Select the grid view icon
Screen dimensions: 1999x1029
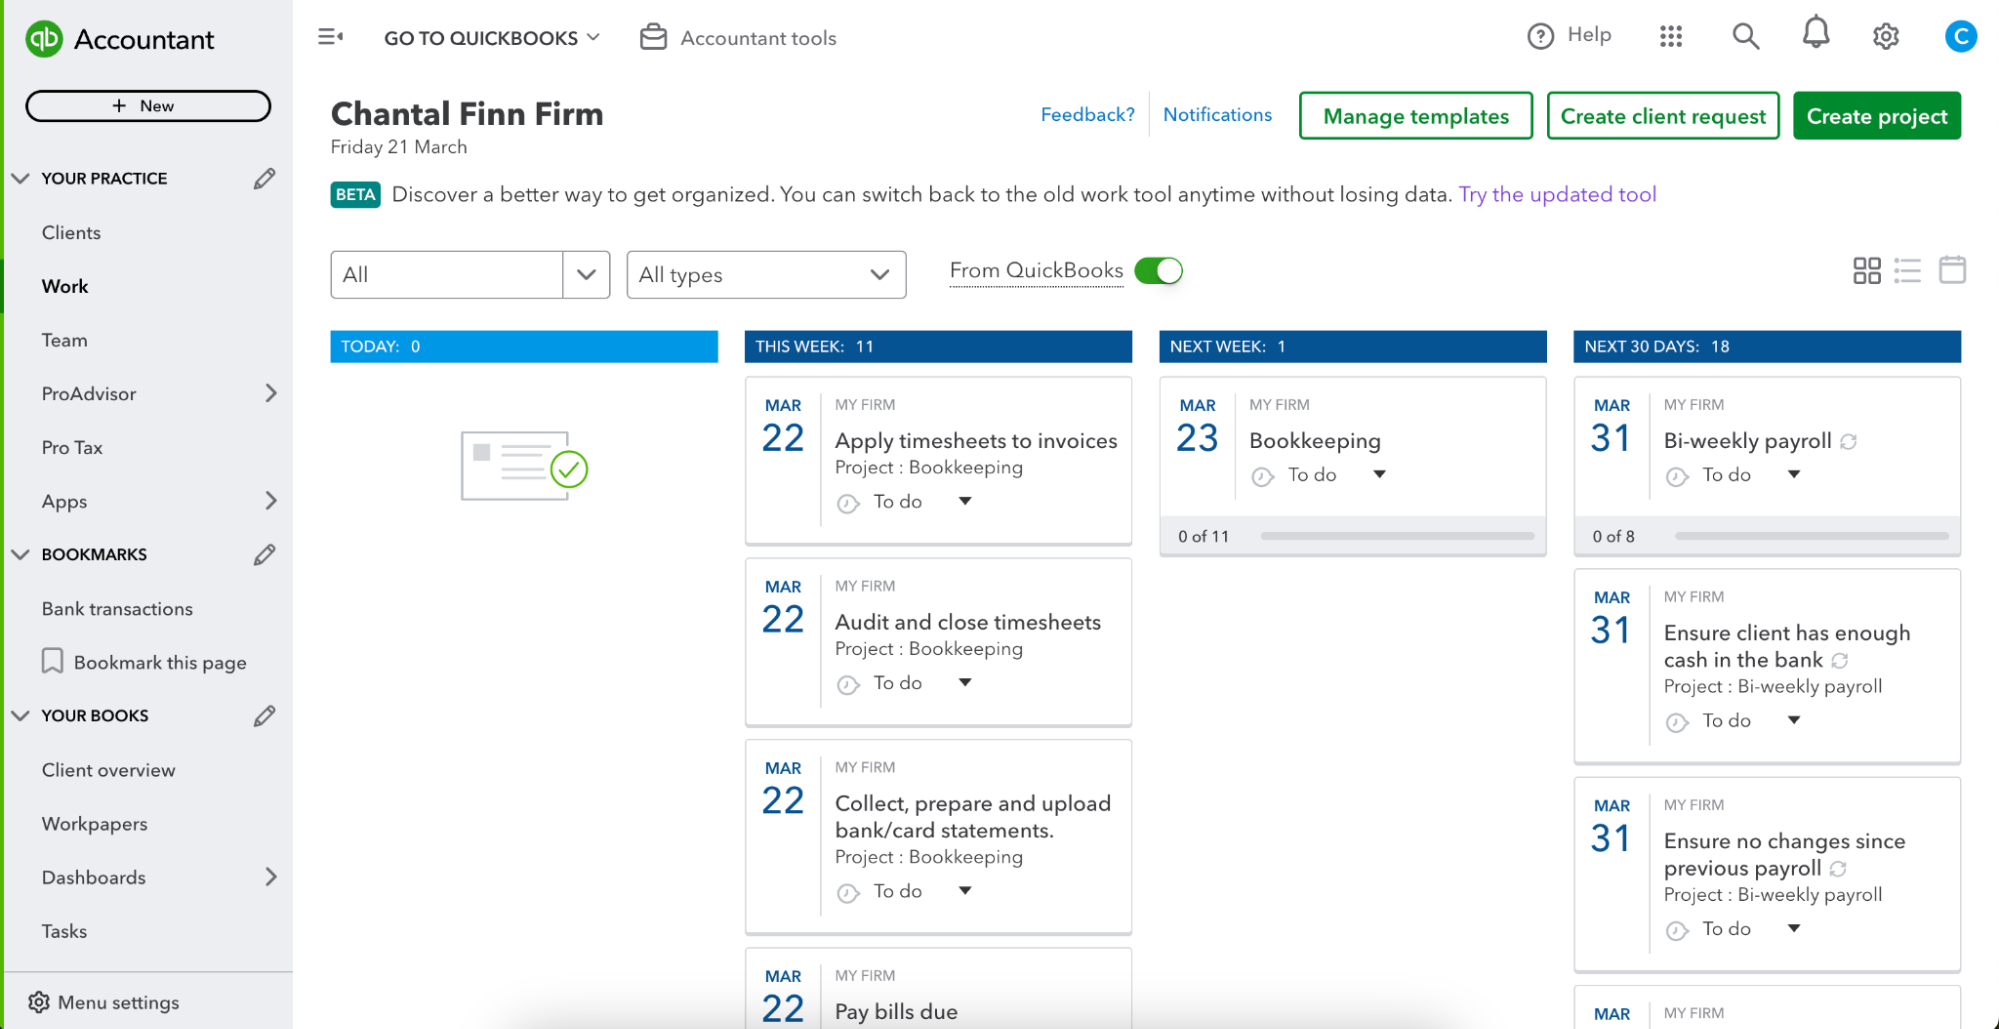(x=1866, y=270)
